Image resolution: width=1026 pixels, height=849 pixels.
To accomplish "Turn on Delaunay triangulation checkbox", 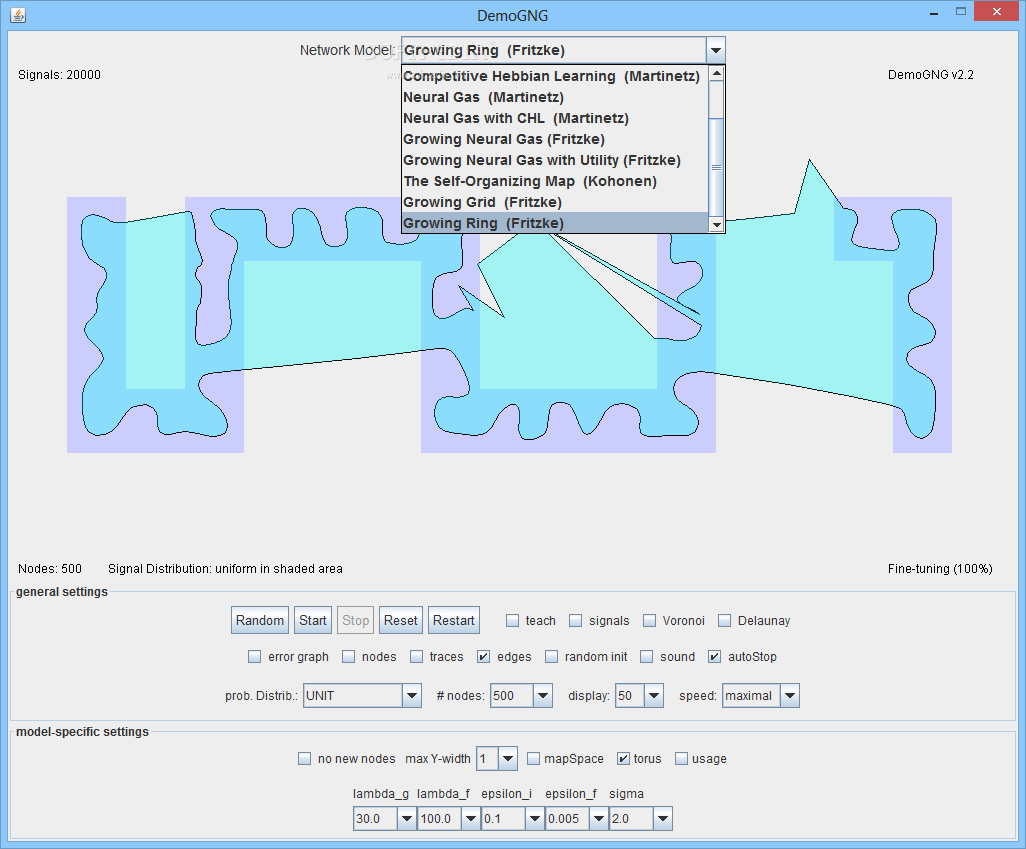I will (724, 621).
